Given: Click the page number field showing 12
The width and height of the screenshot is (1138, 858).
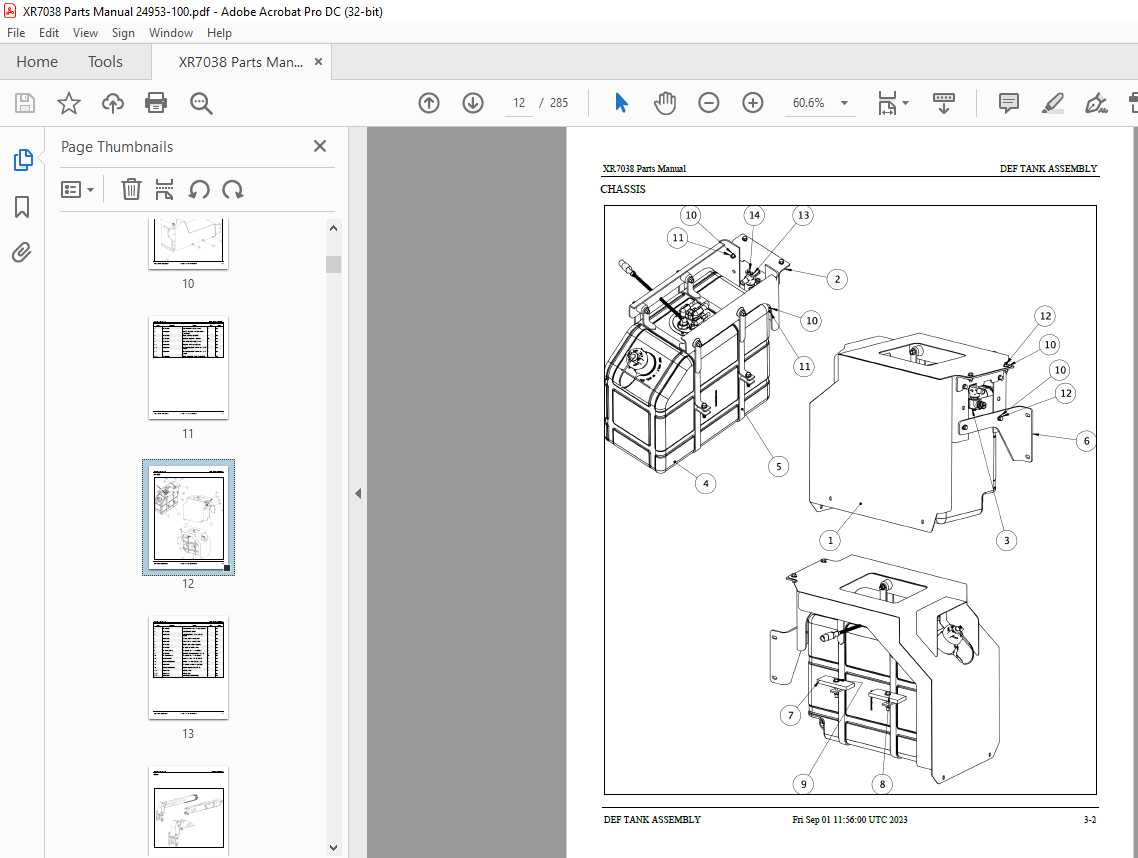Looking at the screenshot, I should tap(519, 103).
